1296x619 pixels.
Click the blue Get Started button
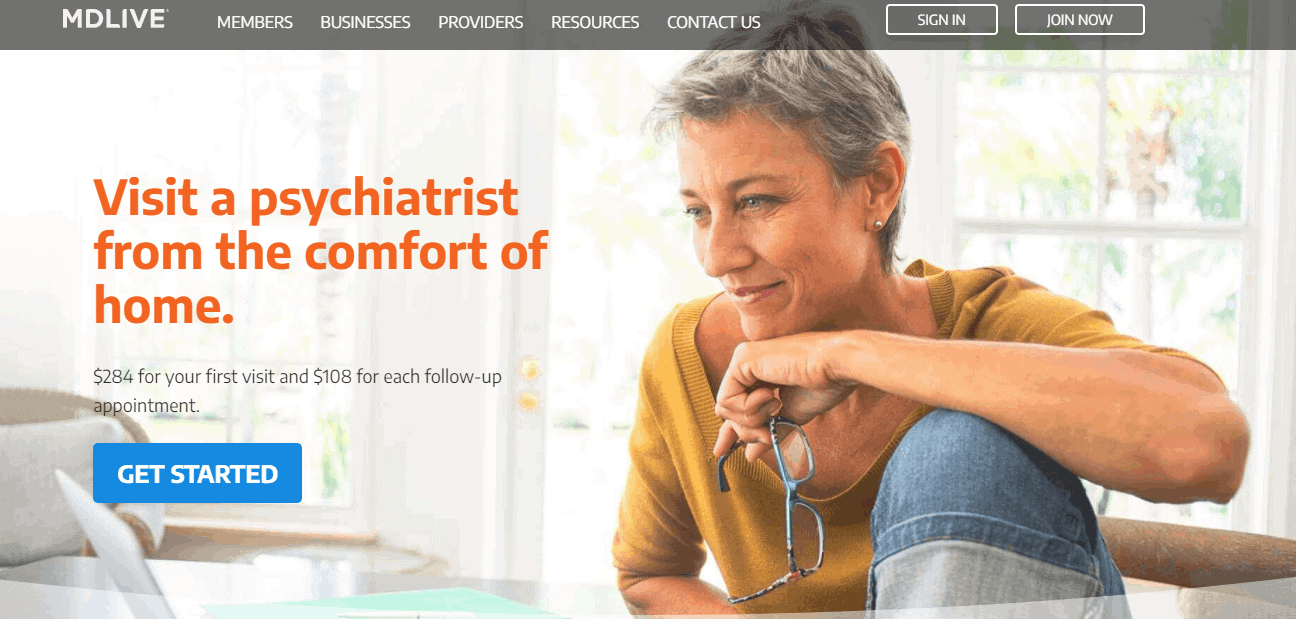(x=197, y=473)
